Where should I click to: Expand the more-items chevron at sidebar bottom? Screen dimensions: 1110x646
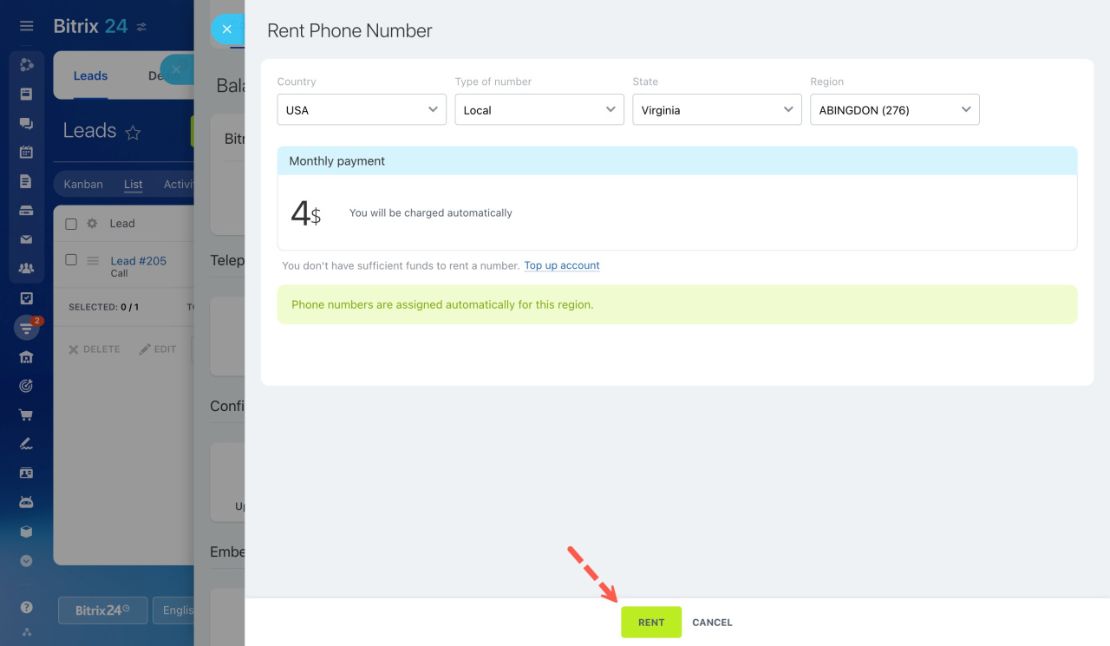pyautogui.click(x=26, y=561)
